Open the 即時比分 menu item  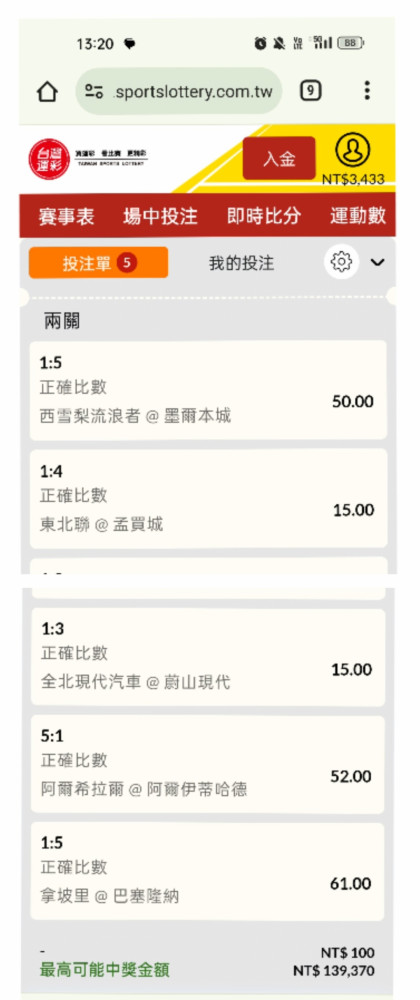(264, 216)
